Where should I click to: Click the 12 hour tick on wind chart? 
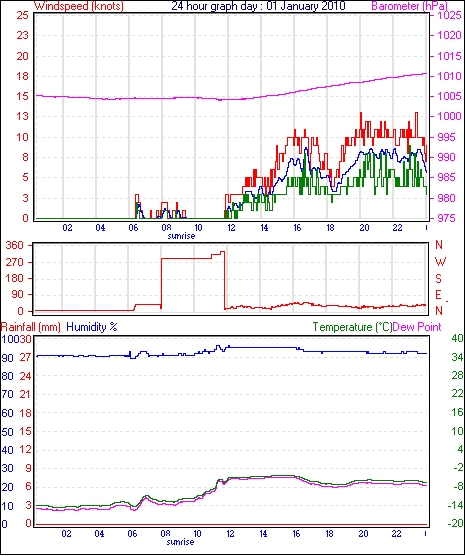point(231,228)
